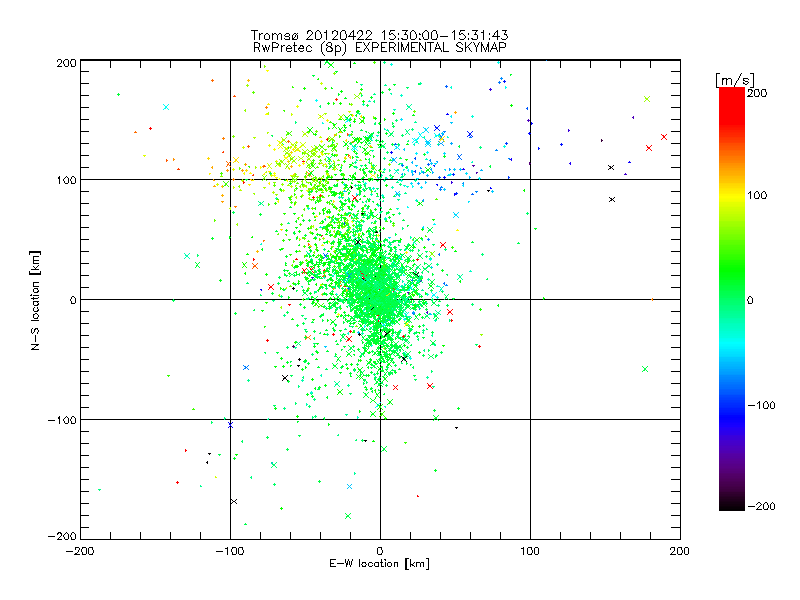This screenshot has width=800, height=600.
Task: Click the '0' tick label on the N-S axis
Action: click(x=73, y=300)
